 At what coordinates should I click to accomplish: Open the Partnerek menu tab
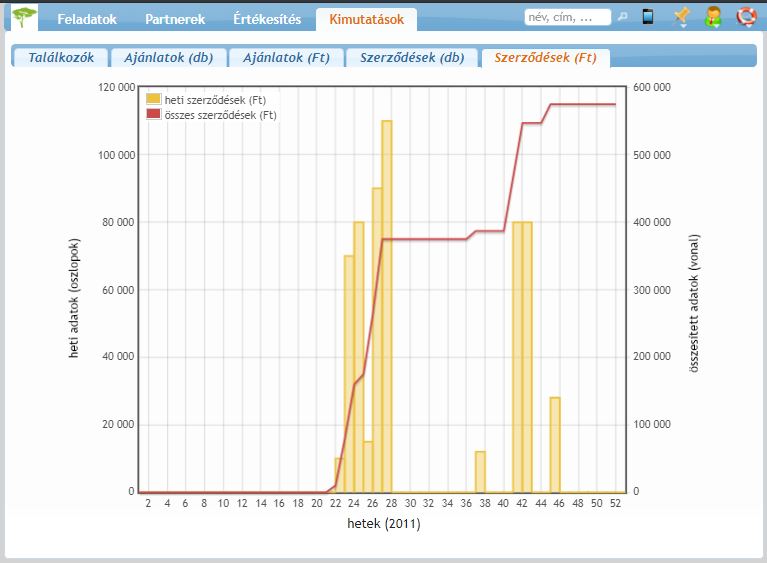click(175, 19)
